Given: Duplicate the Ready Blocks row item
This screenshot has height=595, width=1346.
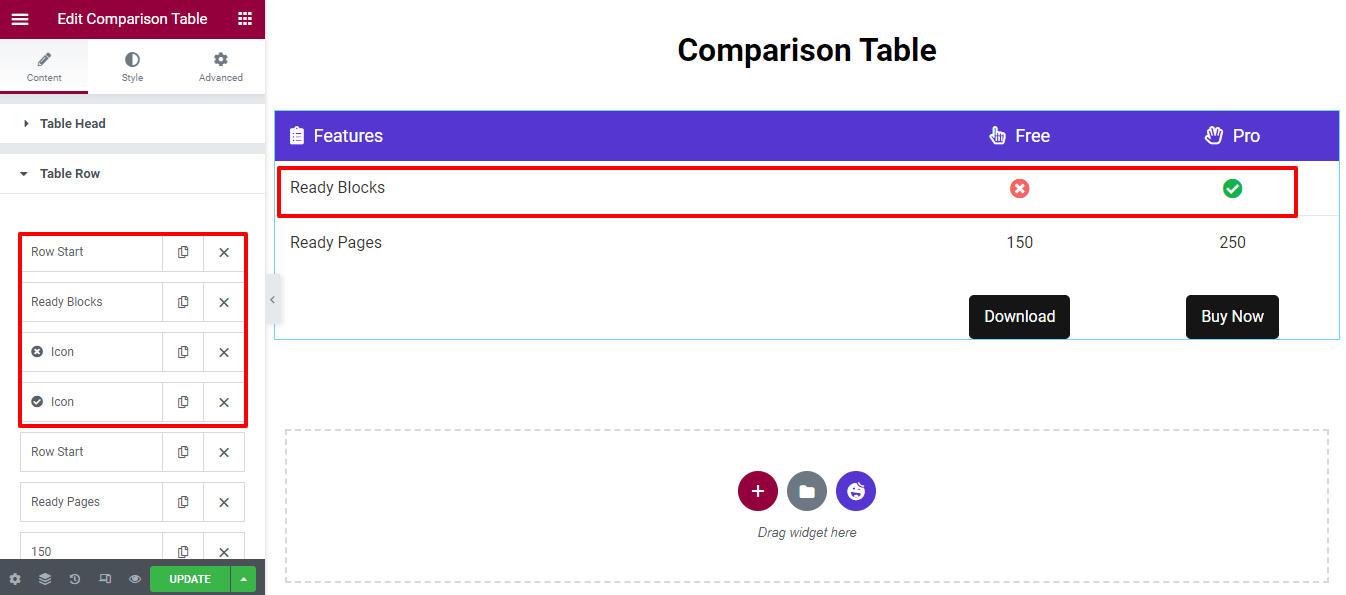Looking at the screenshot, I should pos(183,302).
